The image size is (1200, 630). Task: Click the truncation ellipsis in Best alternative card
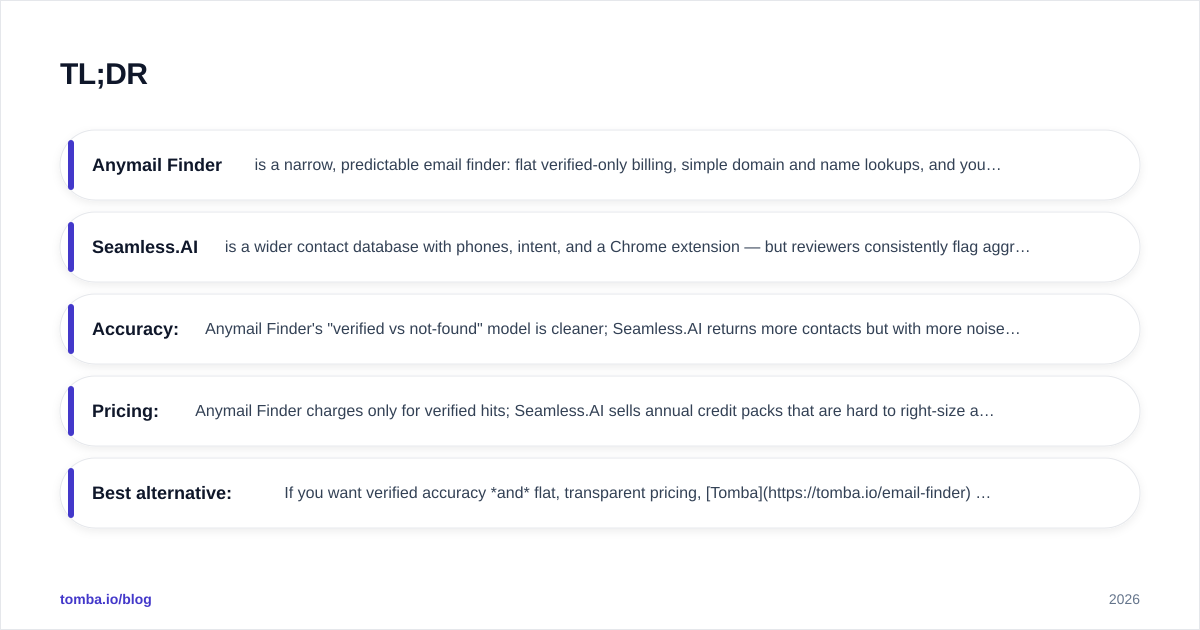click(x=983, y=494)
